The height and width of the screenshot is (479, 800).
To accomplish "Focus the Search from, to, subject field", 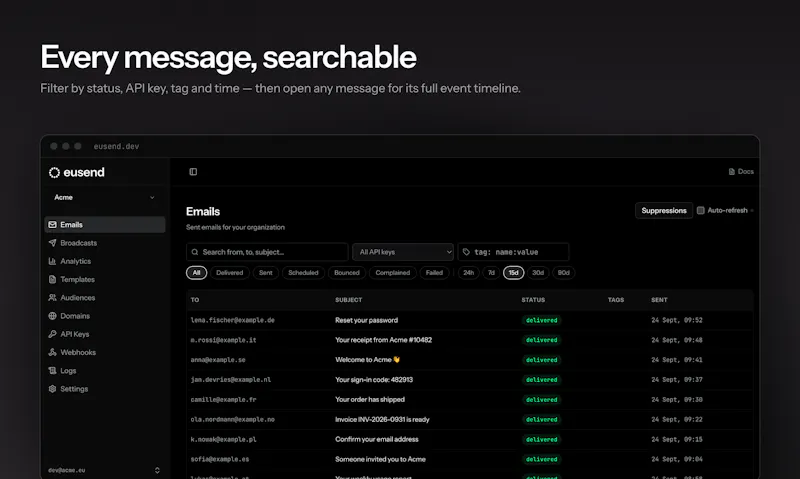I will pos(267,252).
